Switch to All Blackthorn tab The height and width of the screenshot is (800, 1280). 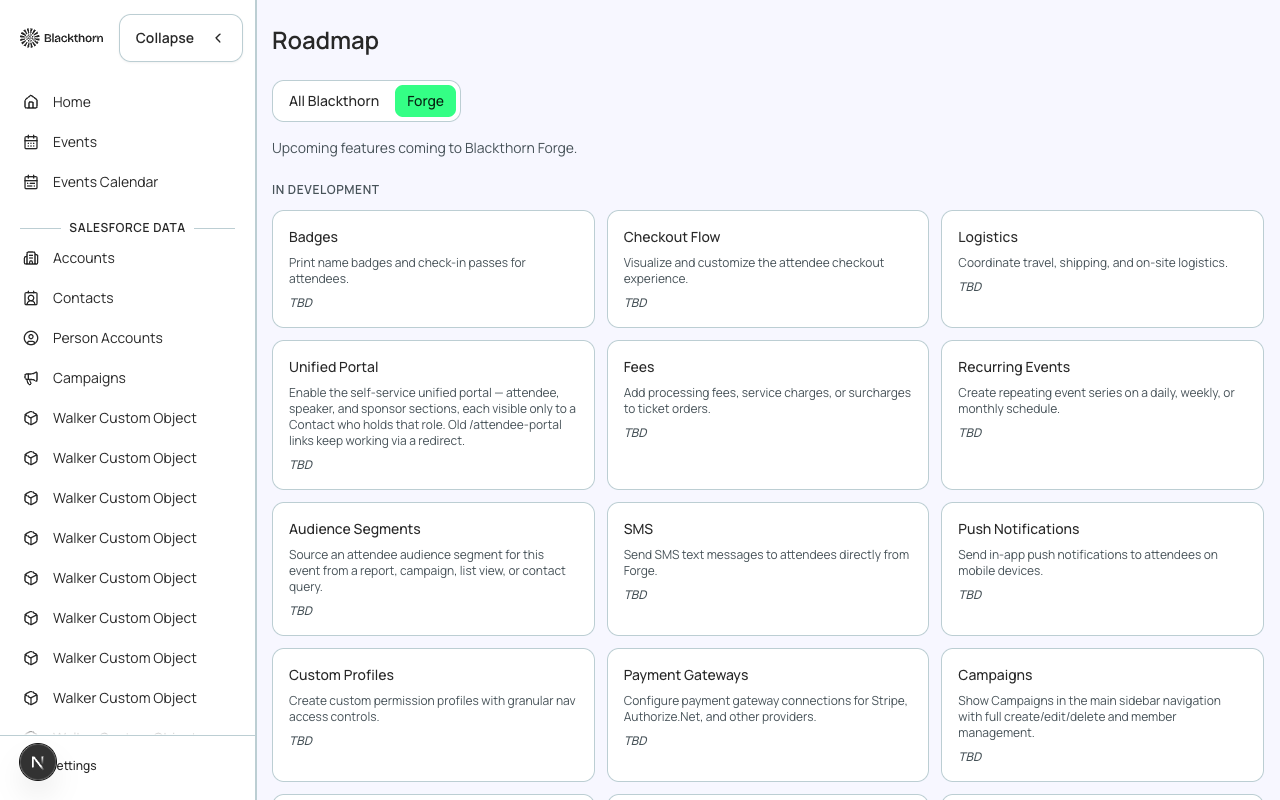click(x=334, y=101)
